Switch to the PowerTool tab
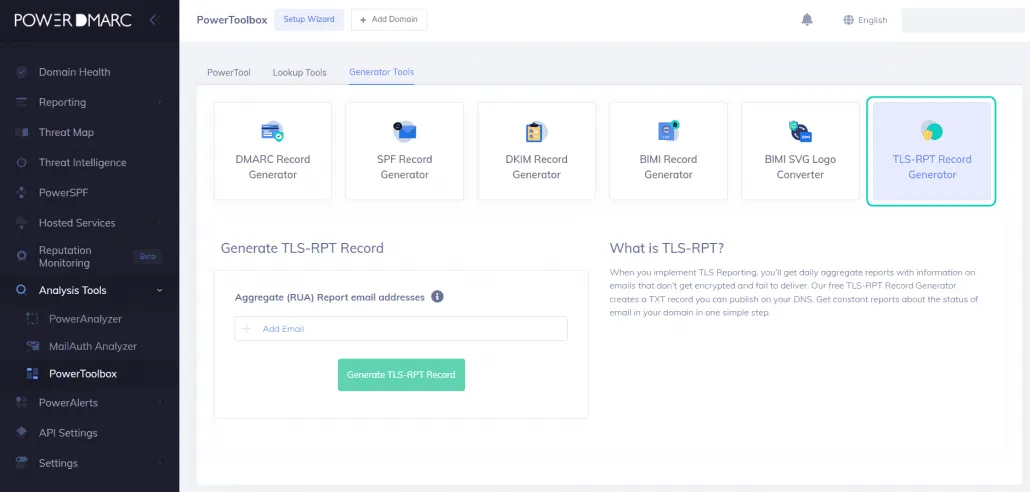 click(x=229, y=72)
